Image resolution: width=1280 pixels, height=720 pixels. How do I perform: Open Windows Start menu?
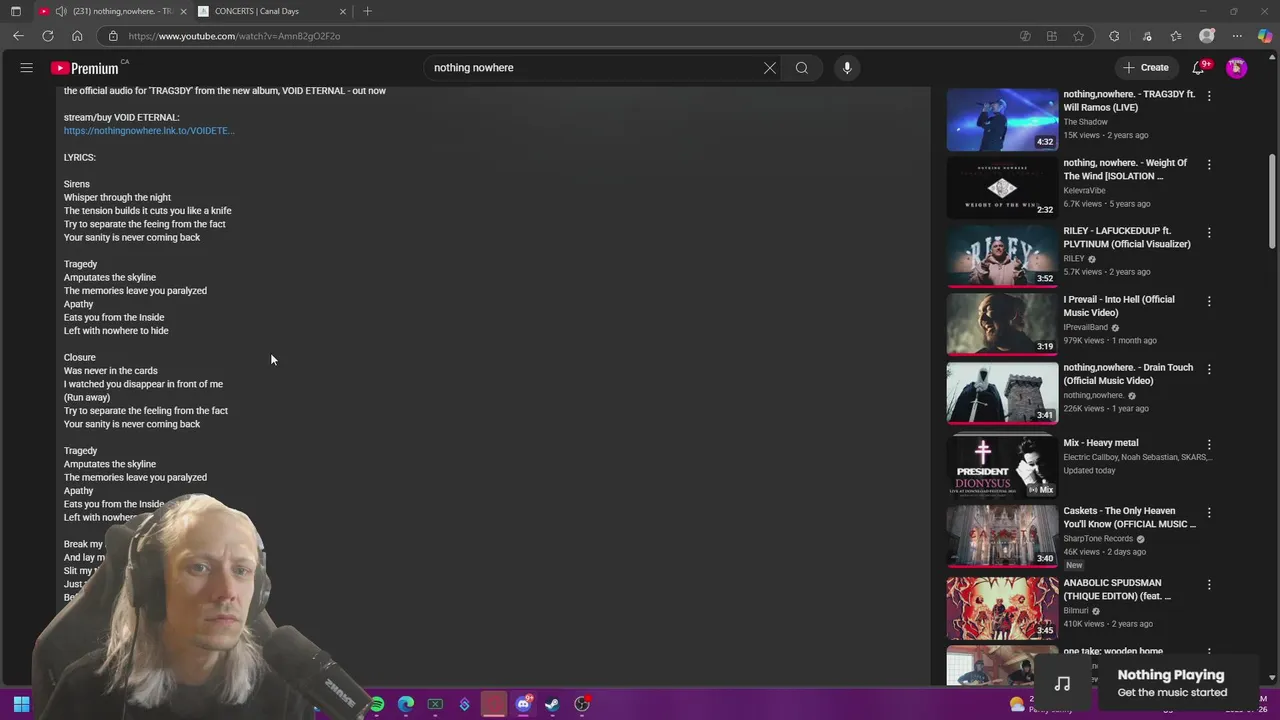tap(21, 704)
